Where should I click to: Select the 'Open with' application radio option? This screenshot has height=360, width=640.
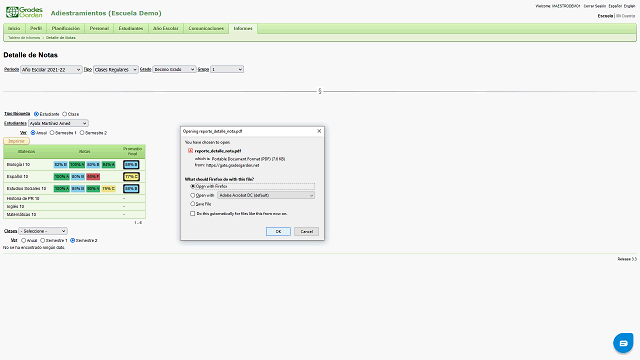(x=193, y=195)
